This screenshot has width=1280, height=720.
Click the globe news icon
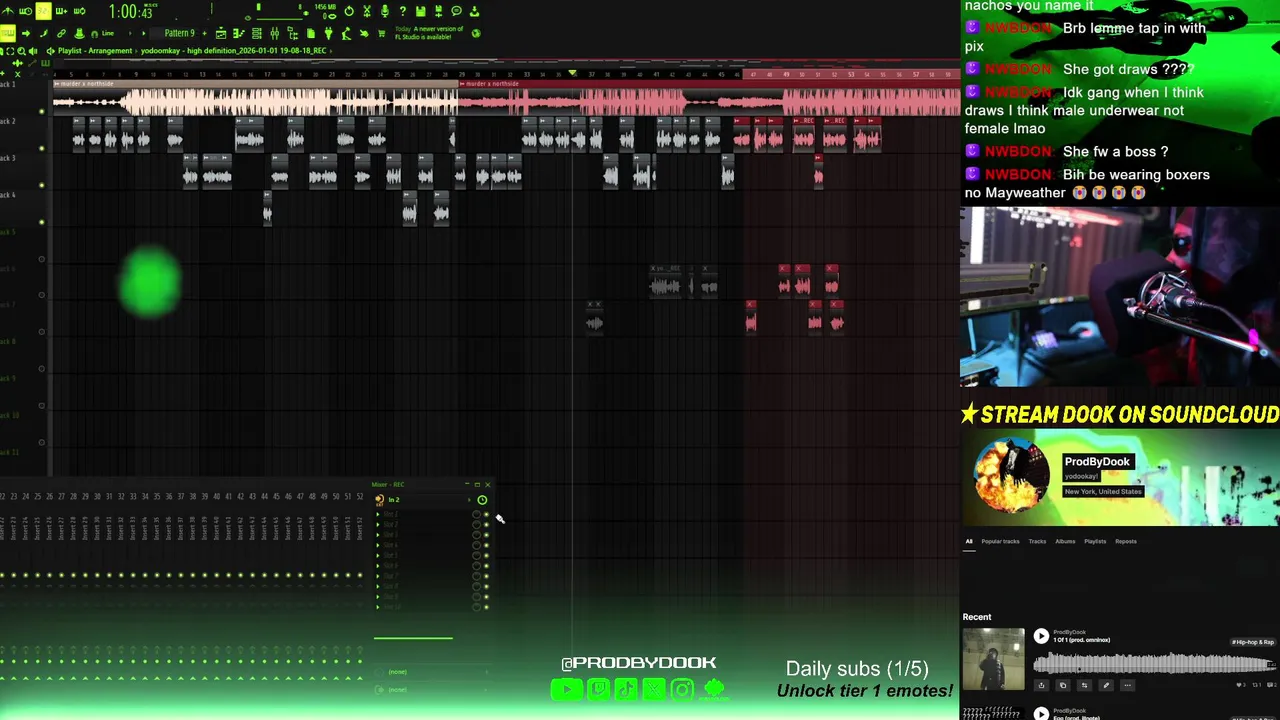tap(475, 33)
